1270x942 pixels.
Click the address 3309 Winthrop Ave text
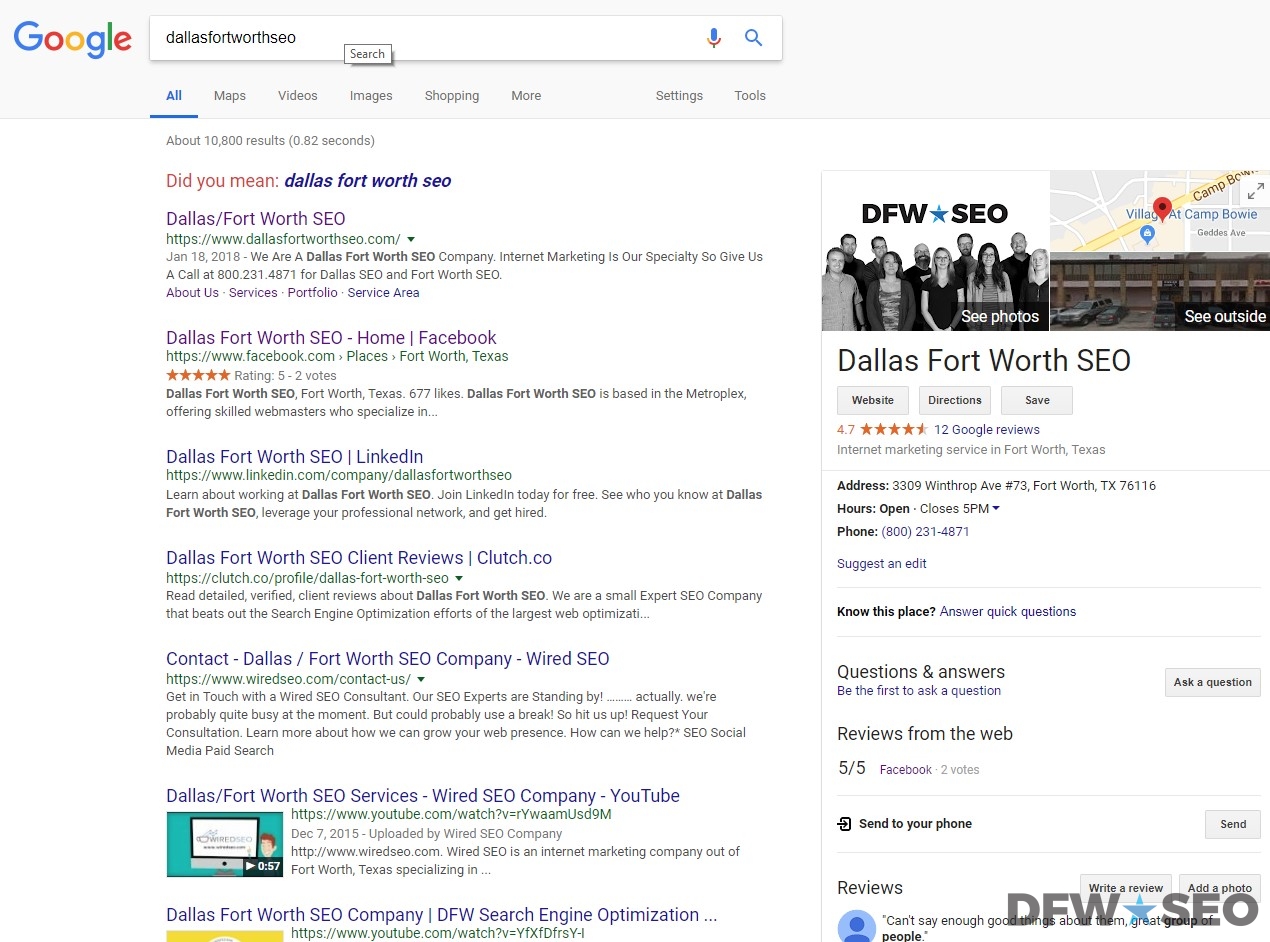tap(1022, 486)
